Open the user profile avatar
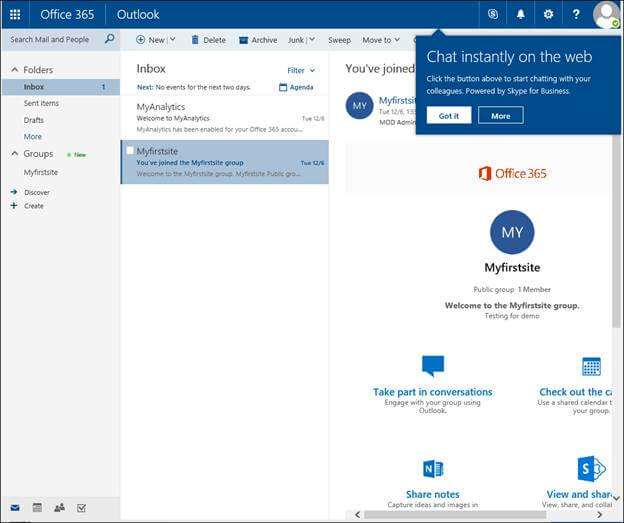Screen dimensions: 624x523 coord(606,15)
